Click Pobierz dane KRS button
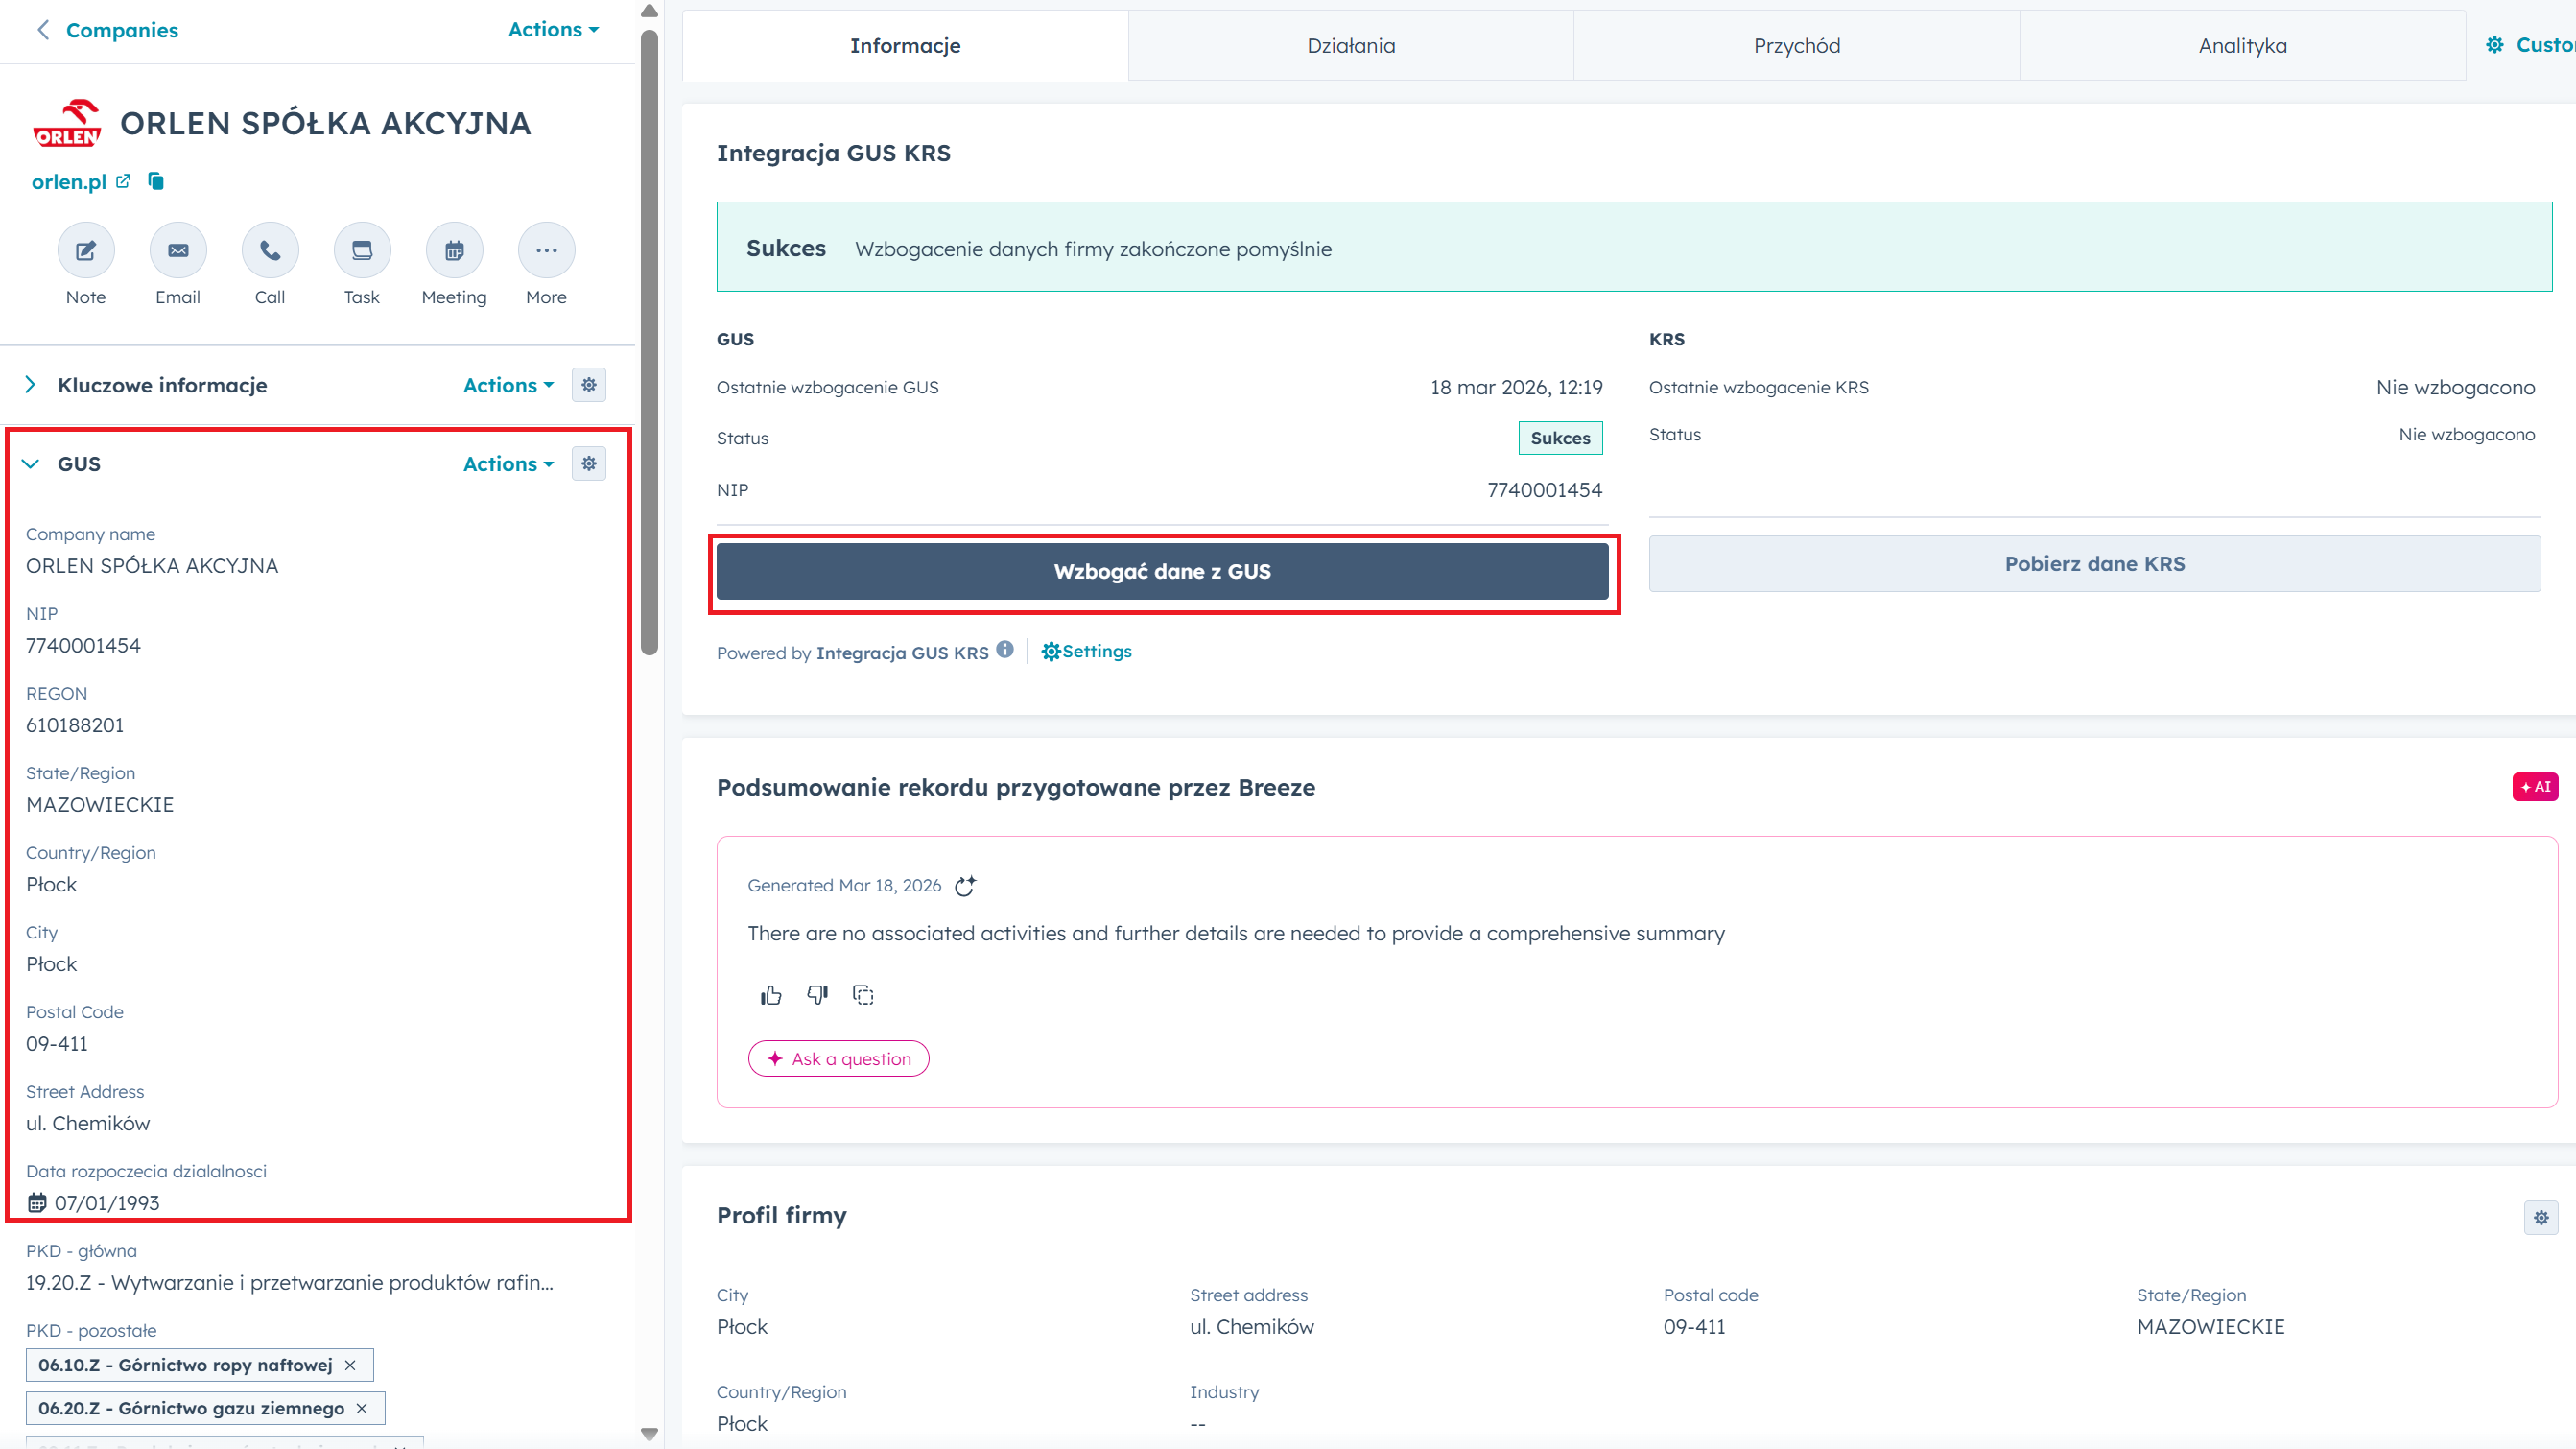 (2095, 564)
